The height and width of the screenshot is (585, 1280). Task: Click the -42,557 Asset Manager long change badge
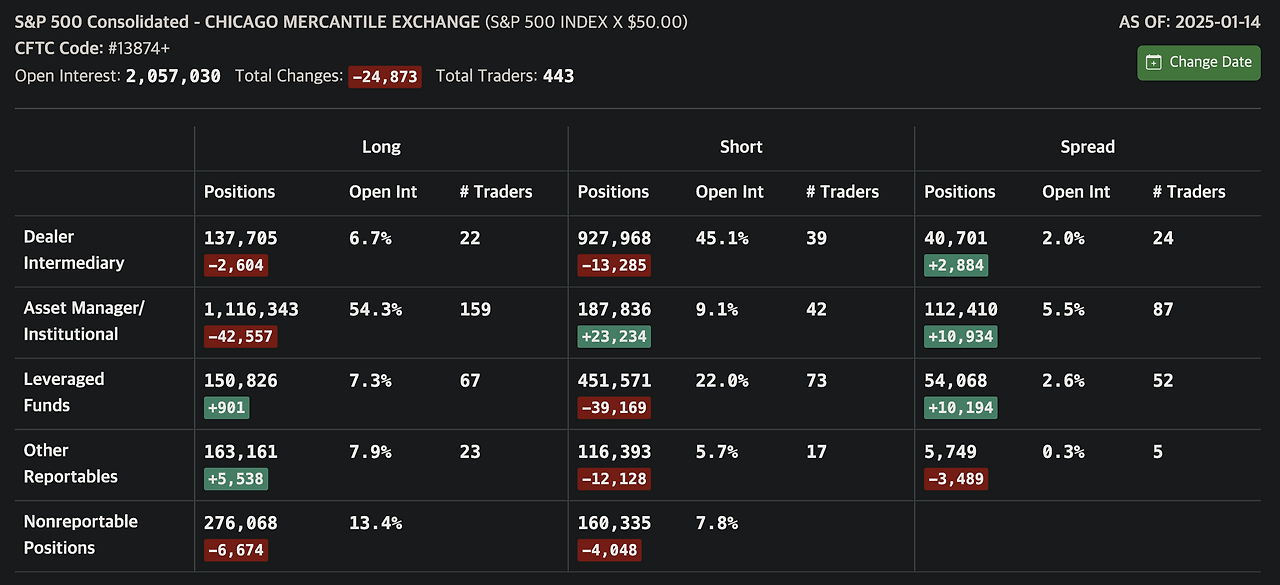click(x=240, y=337)
